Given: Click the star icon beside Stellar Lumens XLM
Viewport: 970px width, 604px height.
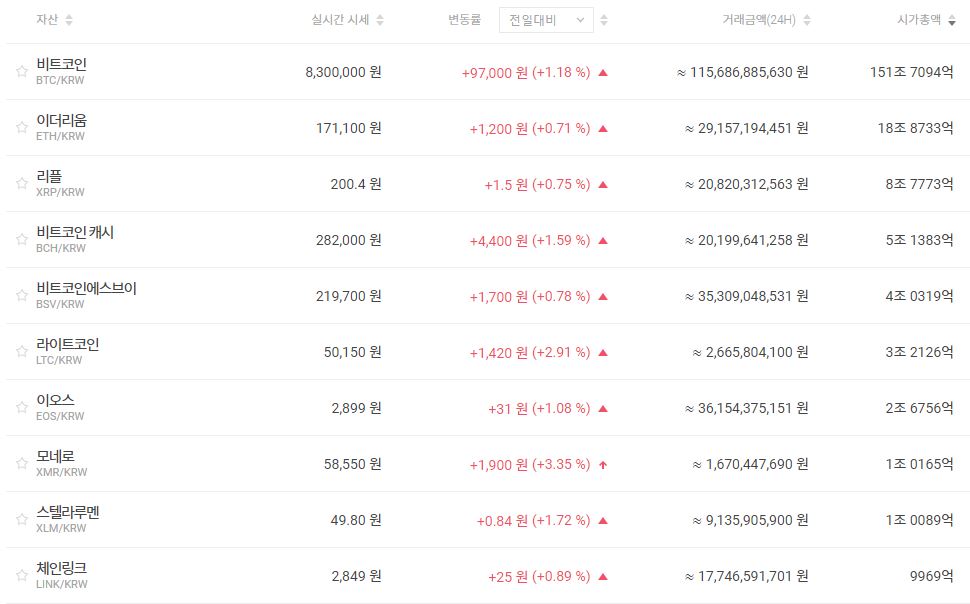Looking at the screenshot, I should pos(21,519).
